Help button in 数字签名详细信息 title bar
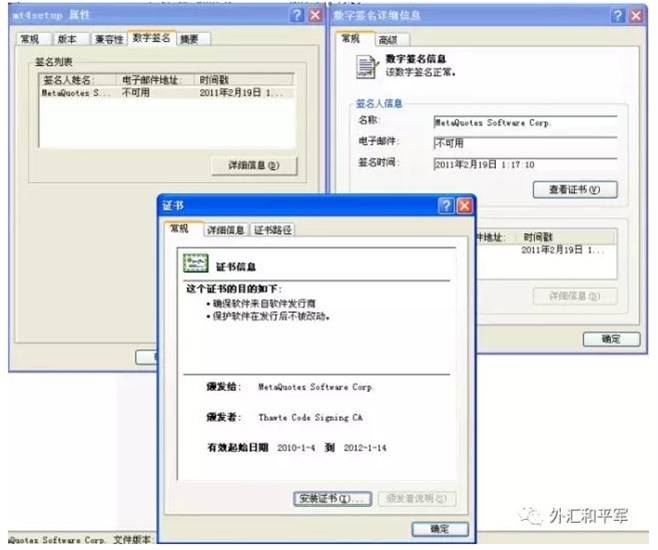This screenshot has width=658, height=550. 618,16
